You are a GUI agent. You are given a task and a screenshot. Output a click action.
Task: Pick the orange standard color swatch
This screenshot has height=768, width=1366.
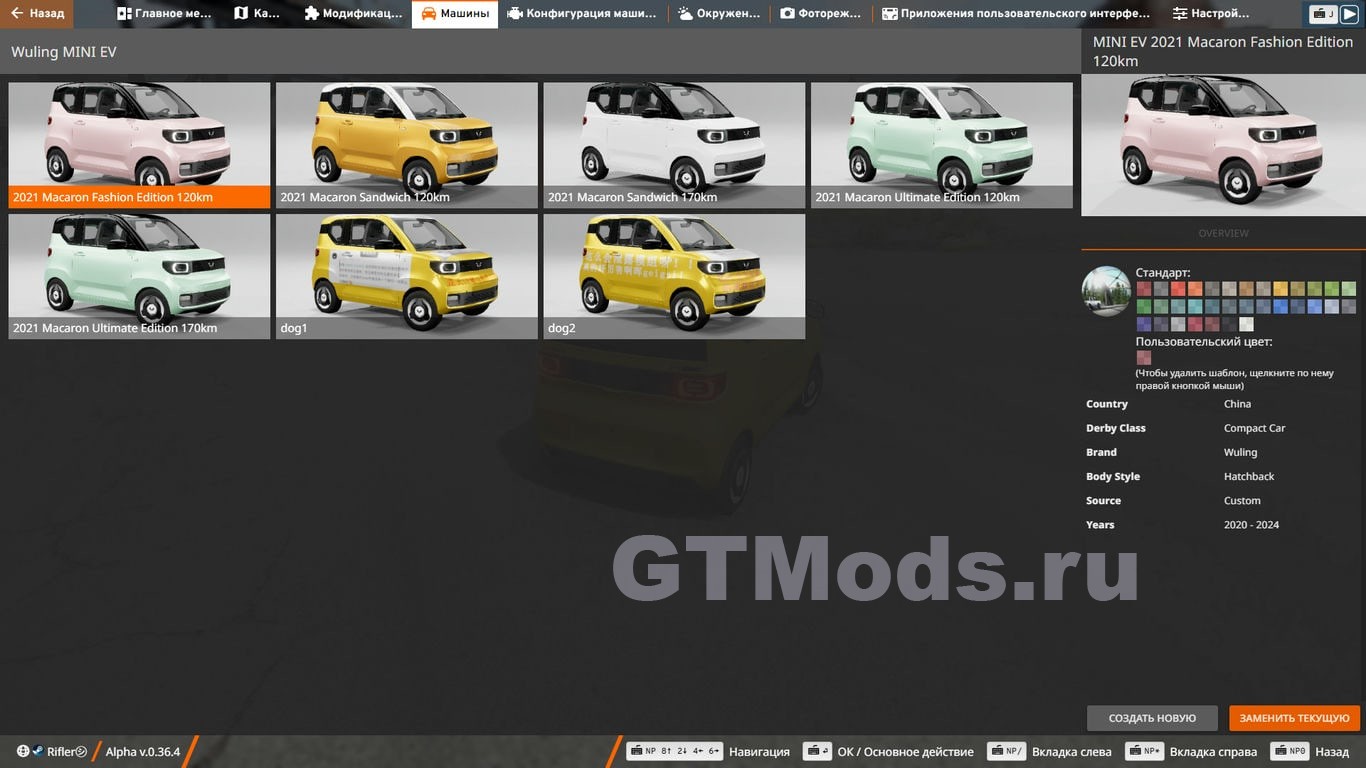(x=1195, y=289)
